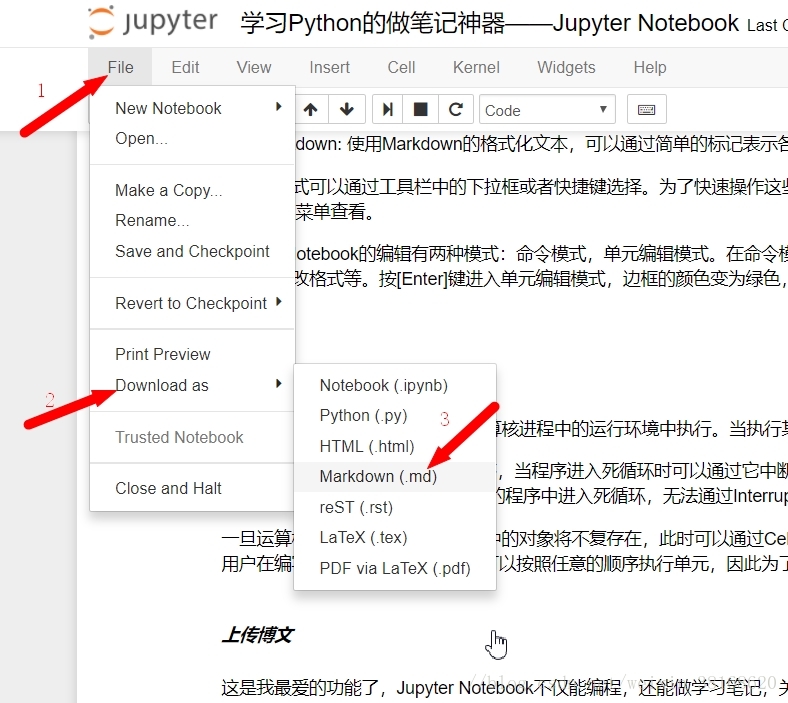Download as Notebook (.ipynb)
The image size is (788, 703).
pyautogui.click(x=395, y=385)
